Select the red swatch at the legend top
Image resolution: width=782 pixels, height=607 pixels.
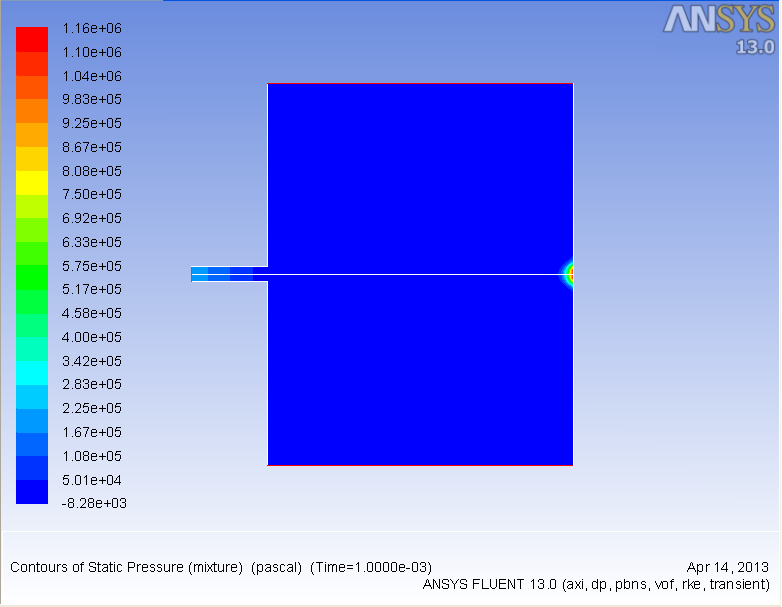click(31, 39)
